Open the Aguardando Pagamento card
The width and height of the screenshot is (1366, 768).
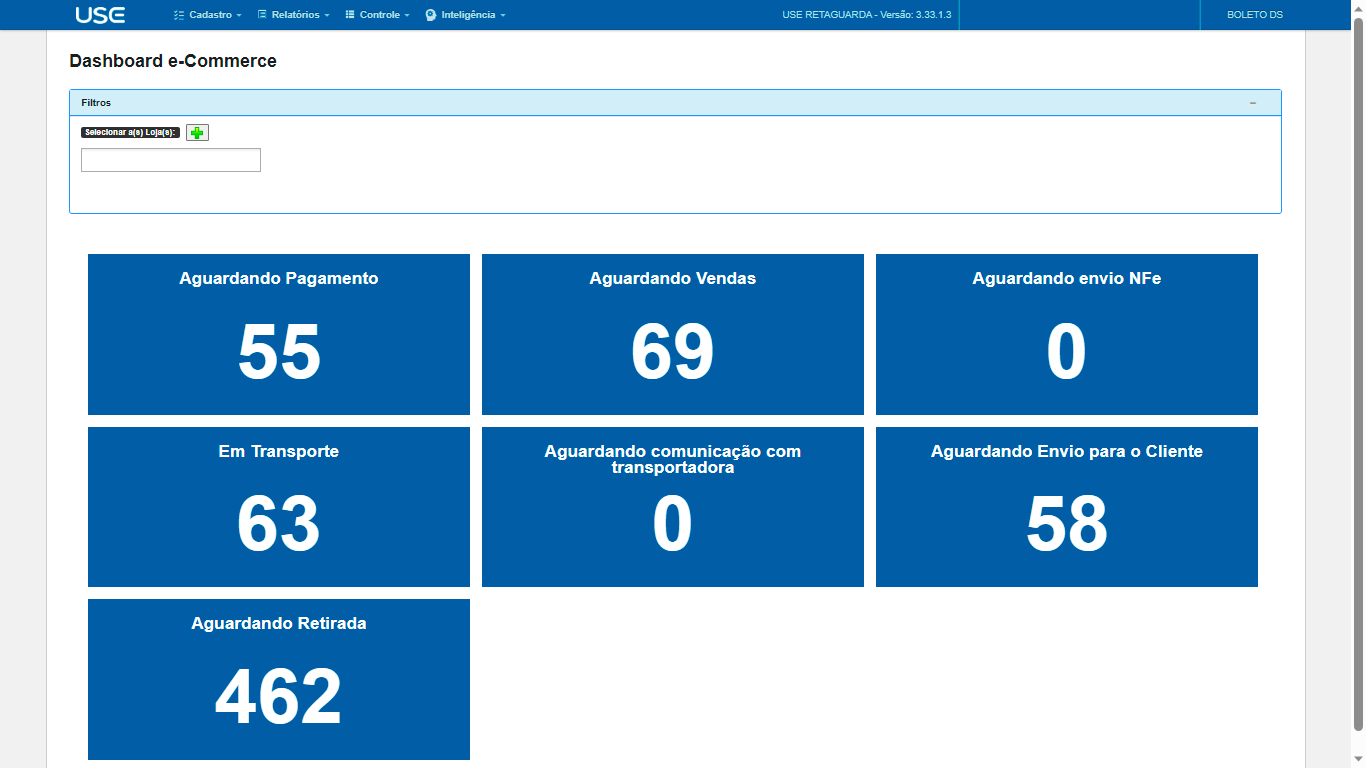pyautogui.click(x=279, y=334)
